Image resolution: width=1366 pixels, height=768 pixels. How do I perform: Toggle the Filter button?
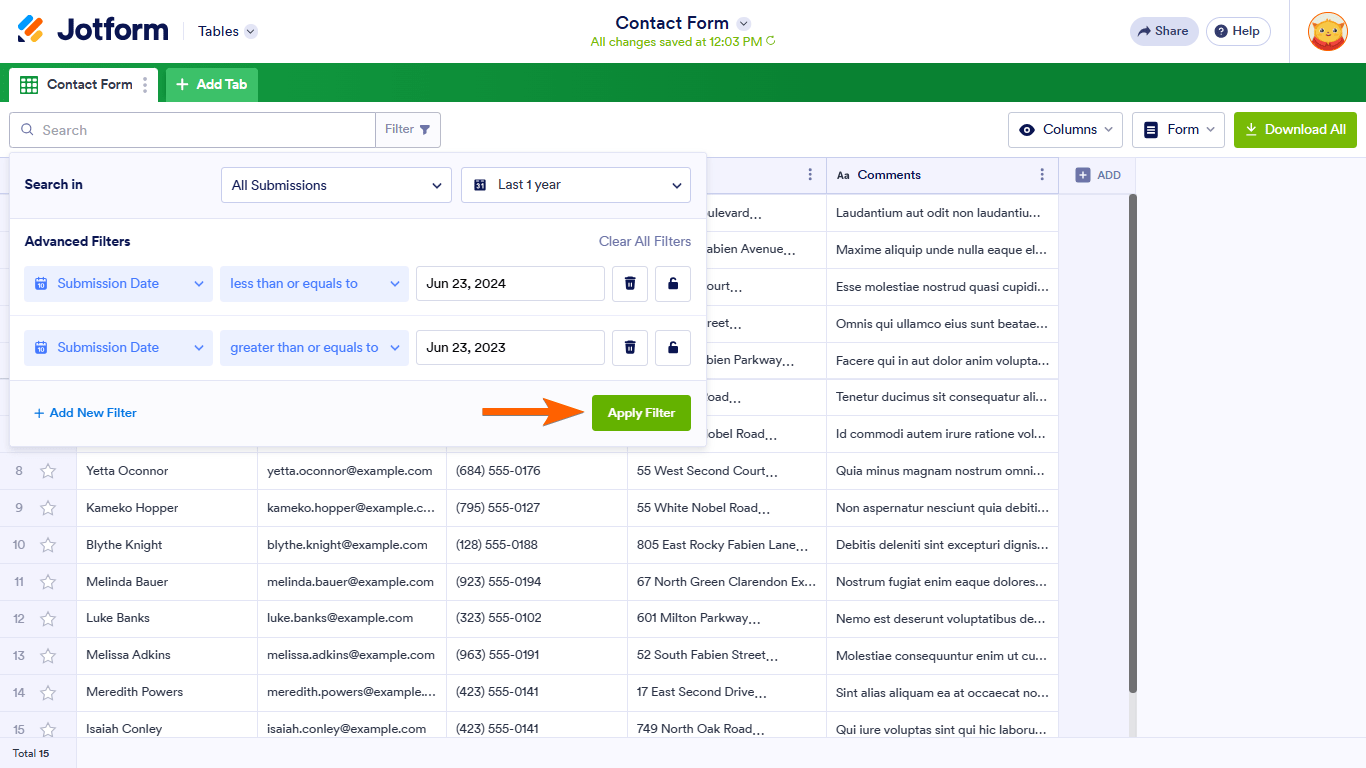click(x=408, y=130)
